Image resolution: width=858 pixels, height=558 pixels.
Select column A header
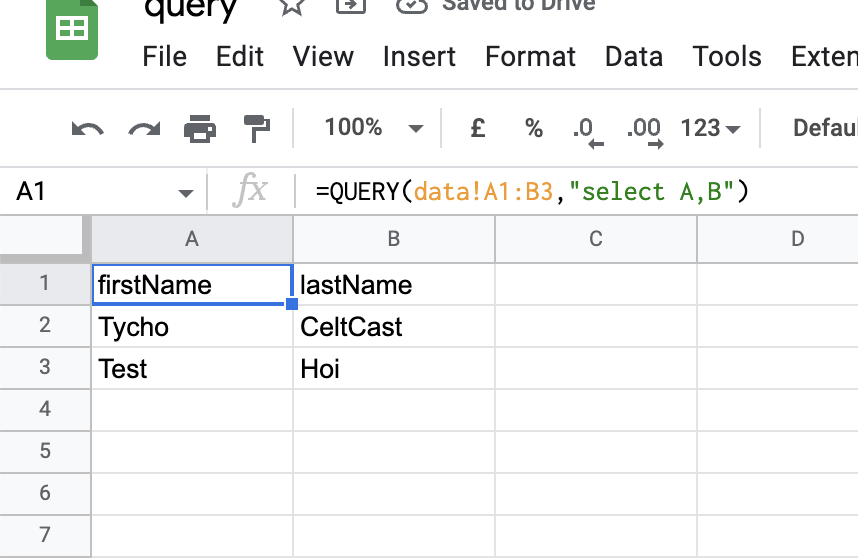(x=192, y=239)
